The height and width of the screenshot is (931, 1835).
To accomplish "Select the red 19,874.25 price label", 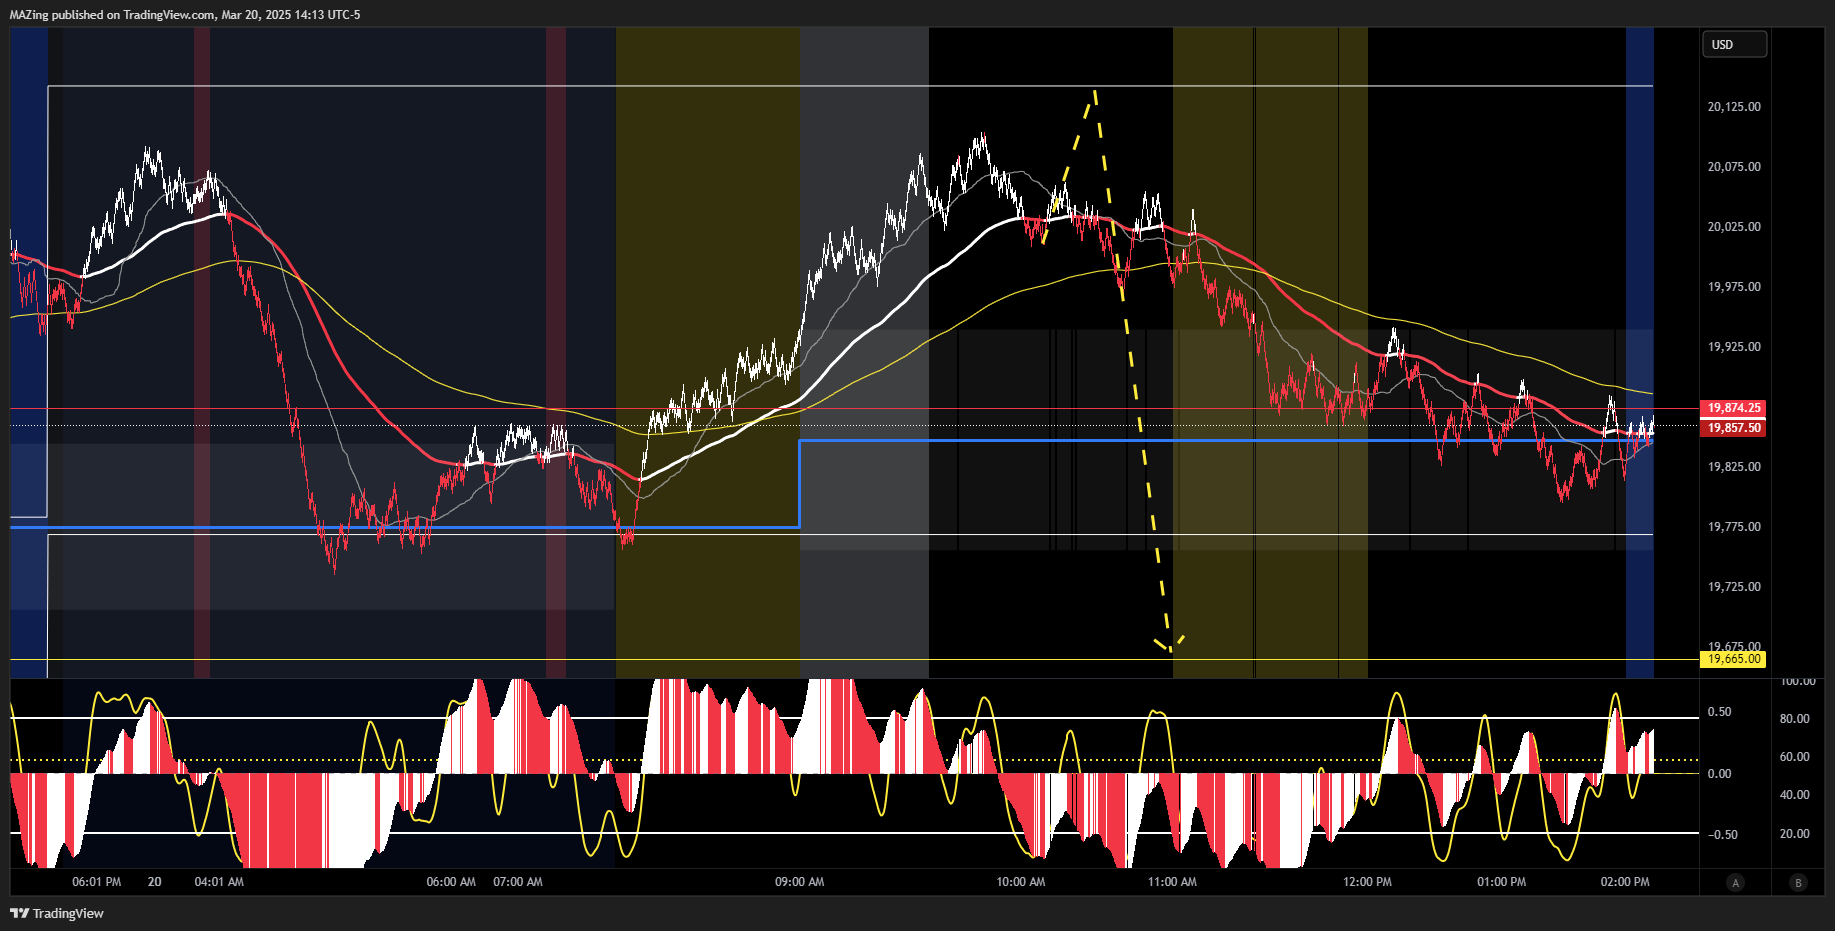I will pos(1733,408).
